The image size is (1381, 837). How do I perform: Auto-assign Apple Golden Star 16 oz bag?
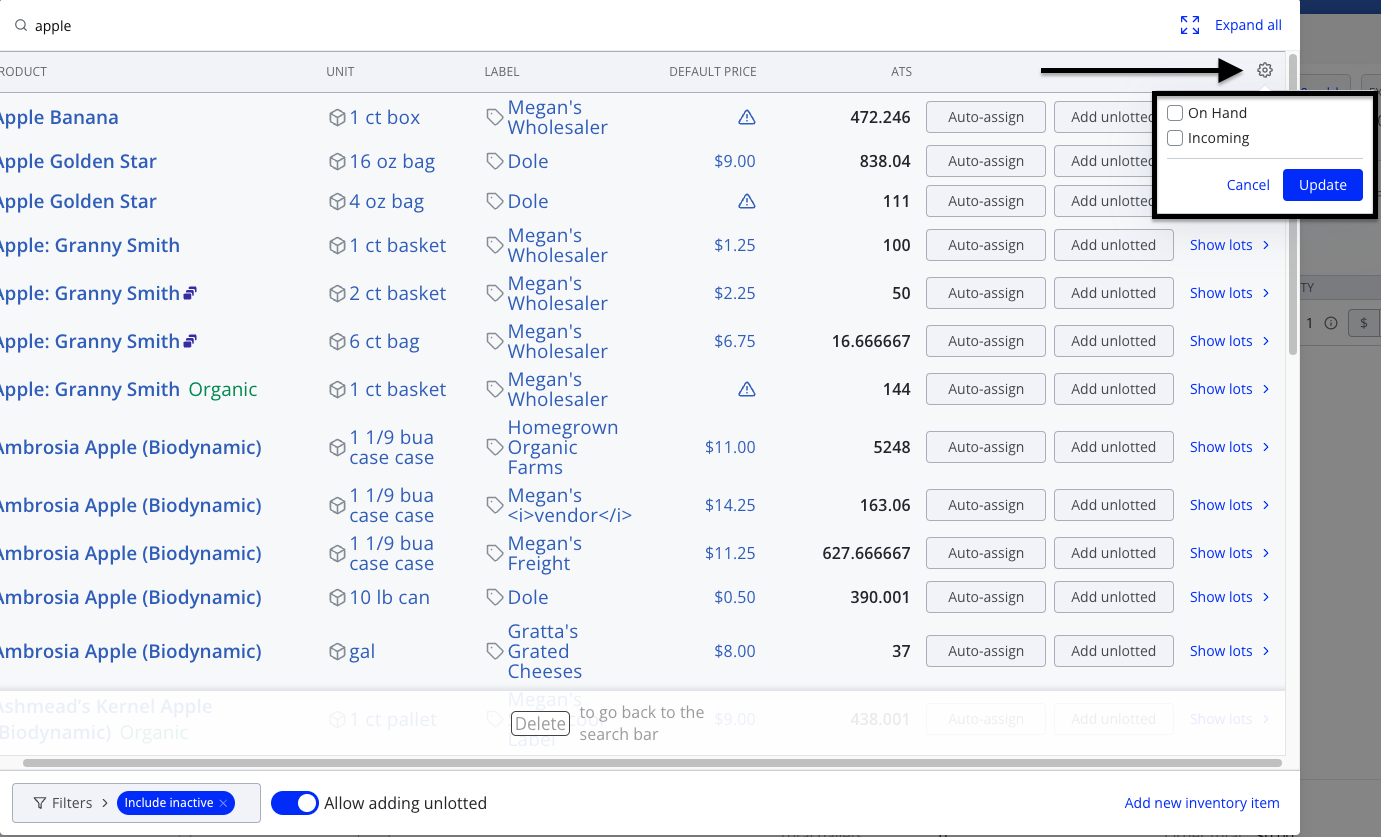(986, 161)
